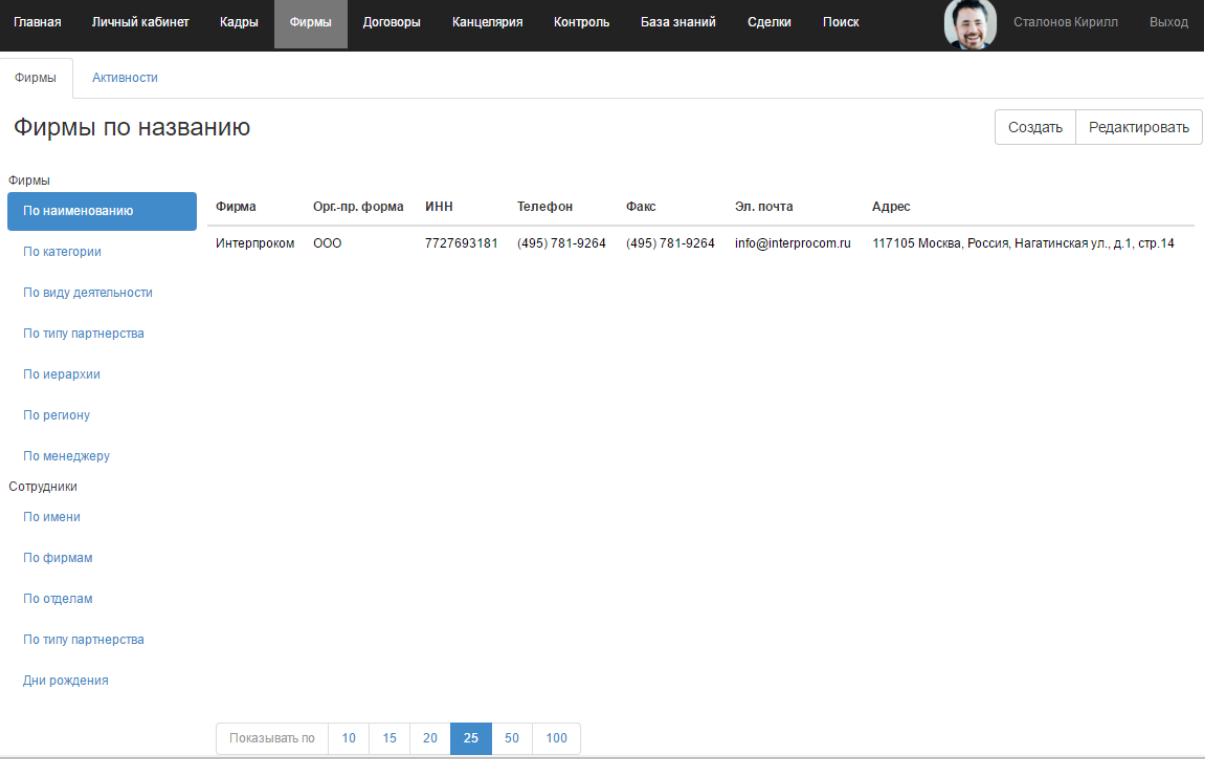Set page size to 25
Screen dimensions: 1205x759
click(471, 738)
